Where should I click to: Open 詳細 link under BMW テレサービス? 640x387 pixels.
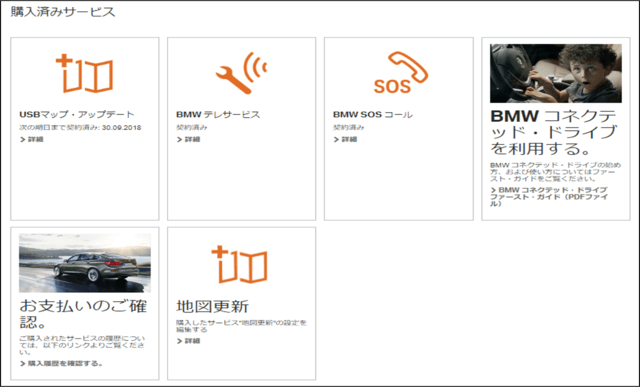click(x=188, y=140)
